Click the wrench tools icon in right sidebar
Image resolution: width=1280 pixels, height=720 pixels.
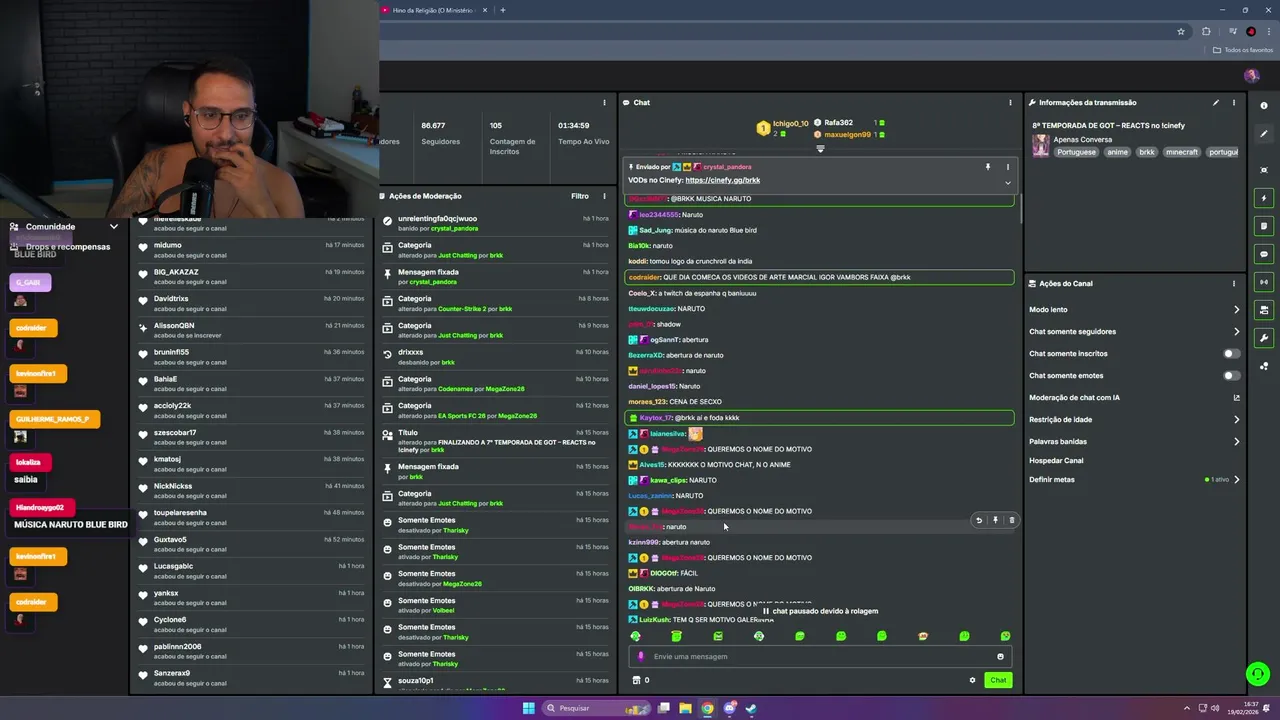coord(1264,338)
